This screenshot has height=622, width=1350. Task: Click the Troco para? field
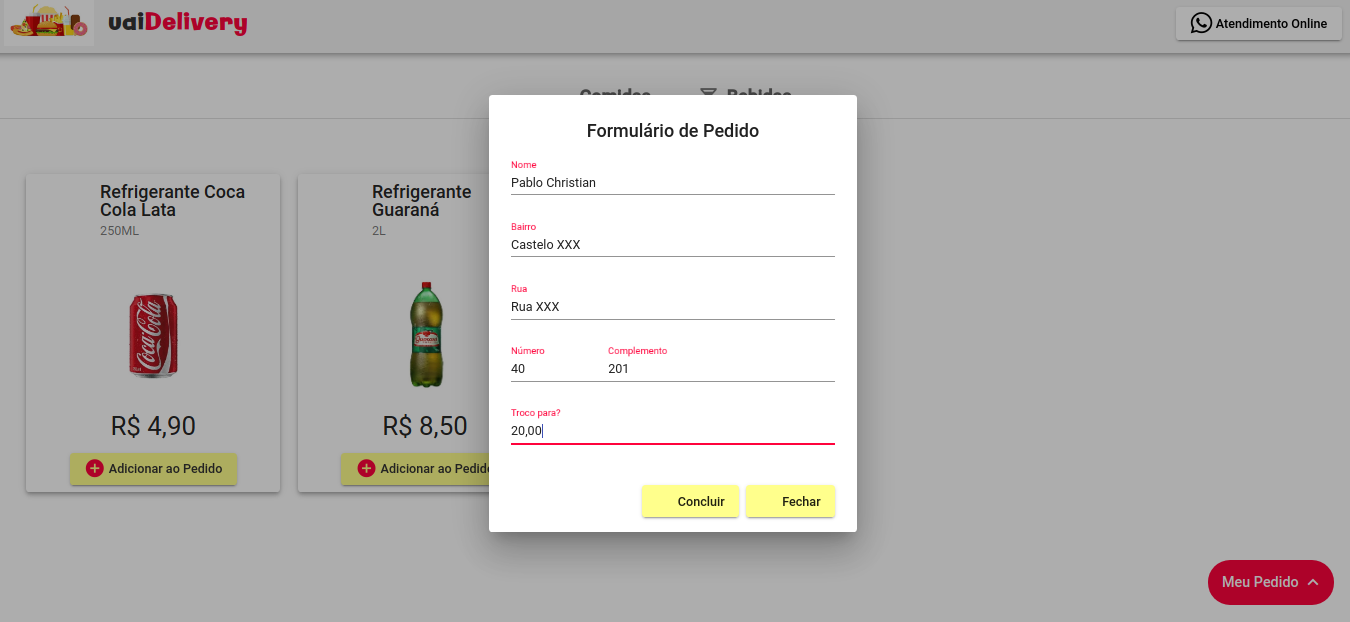673,431
